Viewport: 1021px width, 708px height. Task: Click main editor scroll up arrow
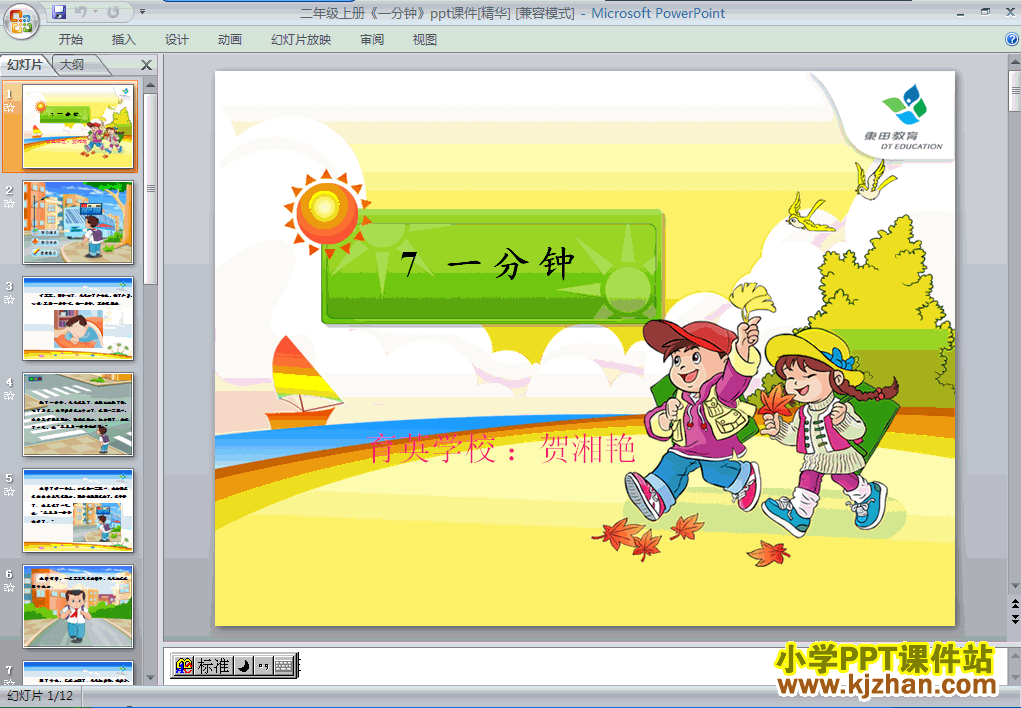(1014, 63)
